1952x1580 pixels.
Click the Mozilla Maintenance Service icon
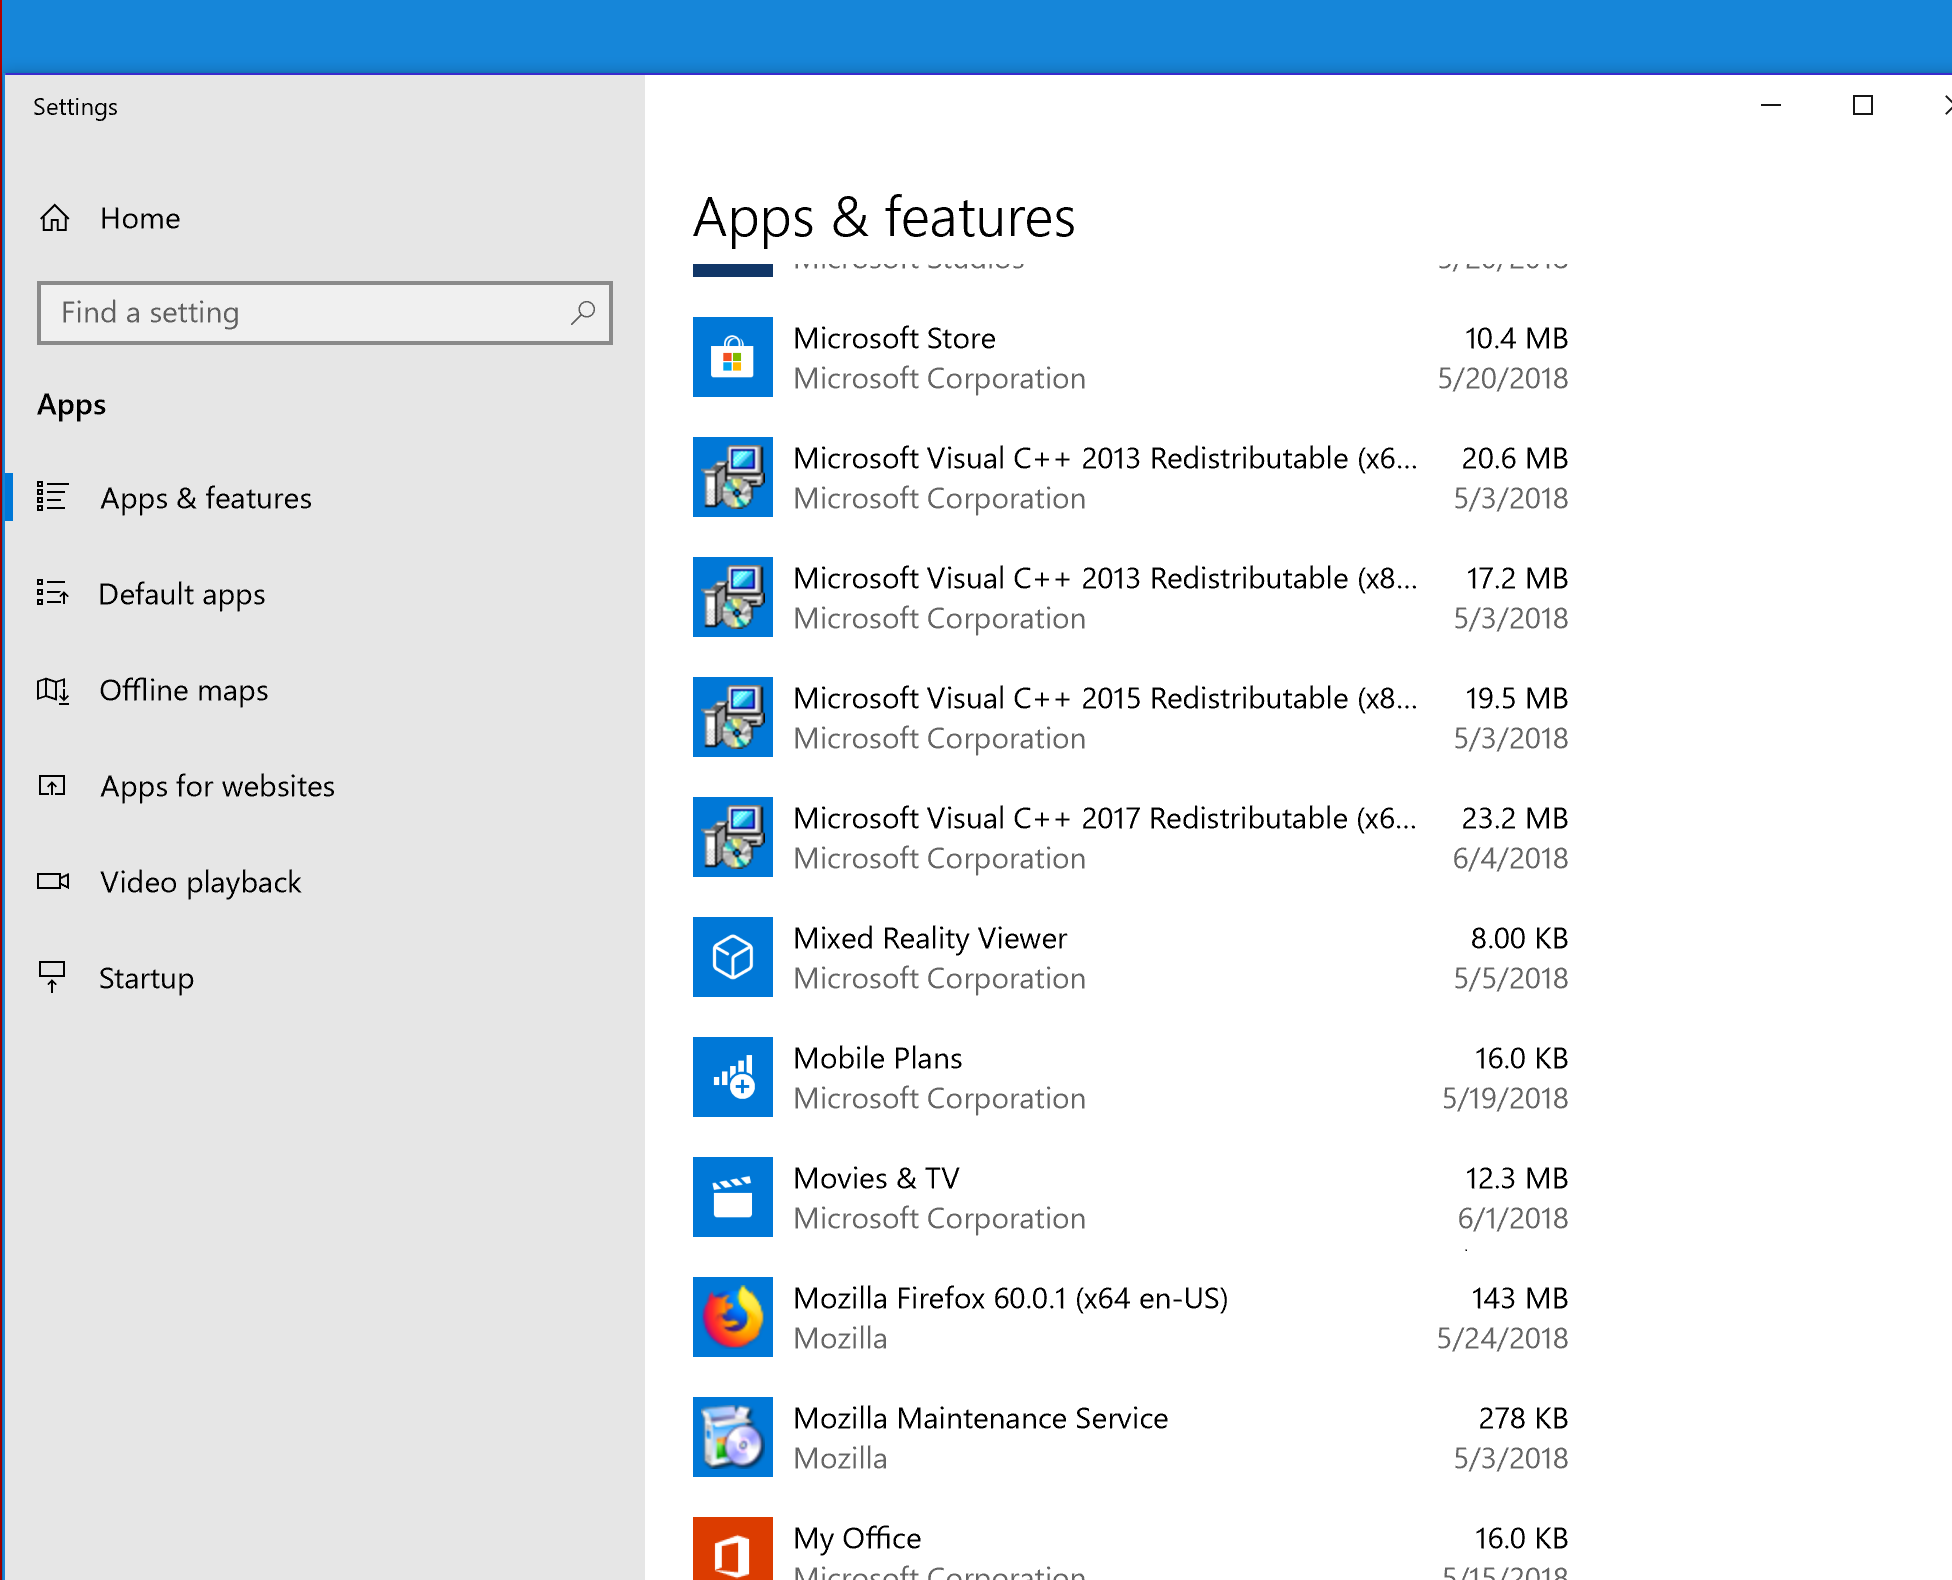coord(732,1437)
